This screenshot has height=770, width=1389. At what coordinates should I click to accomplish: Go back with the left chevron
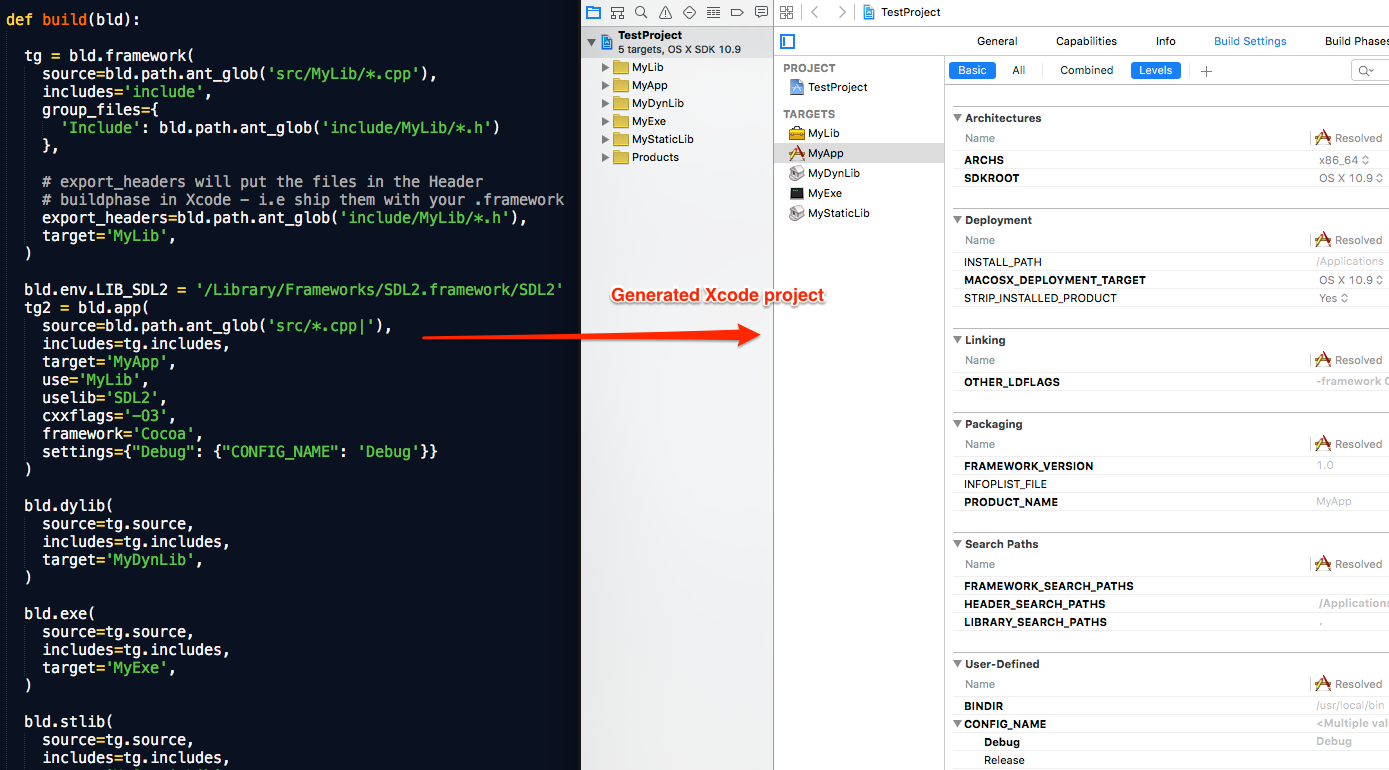815,12
